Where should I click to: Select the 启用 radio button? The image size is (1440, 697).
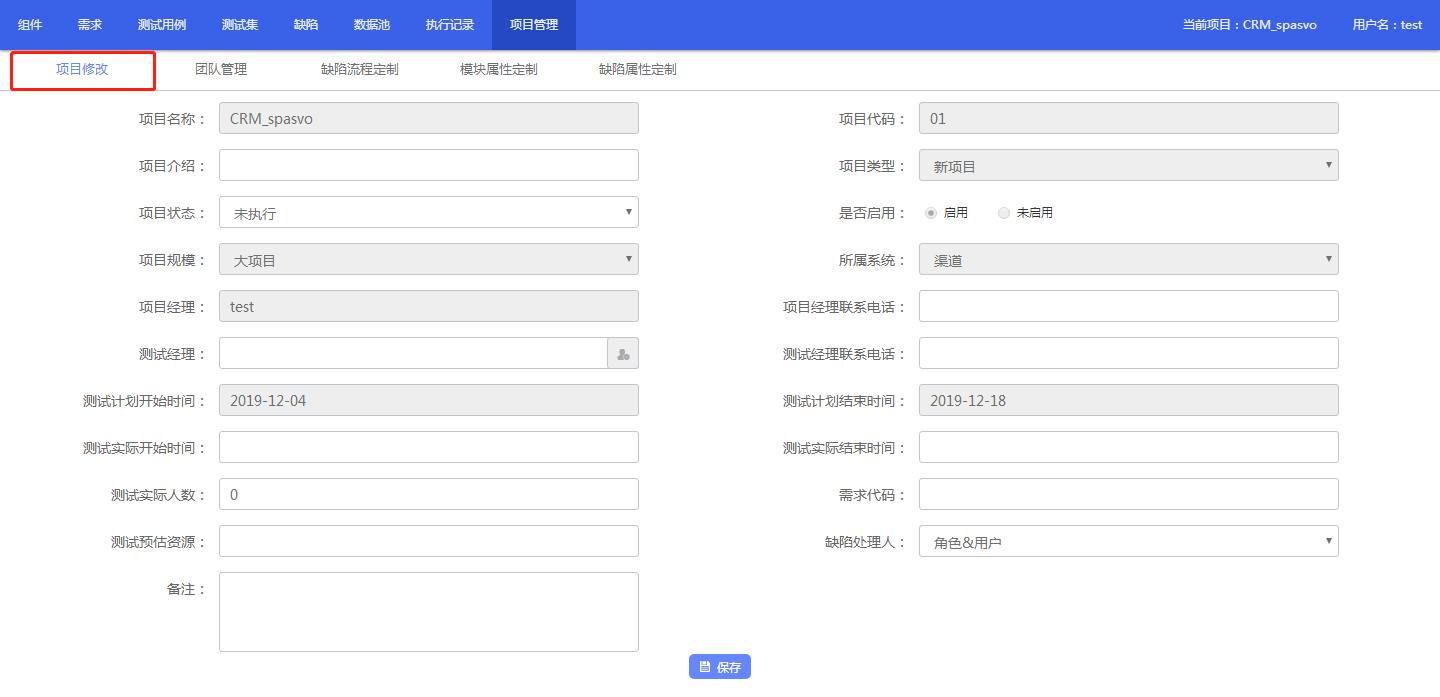tap(931, 213)
